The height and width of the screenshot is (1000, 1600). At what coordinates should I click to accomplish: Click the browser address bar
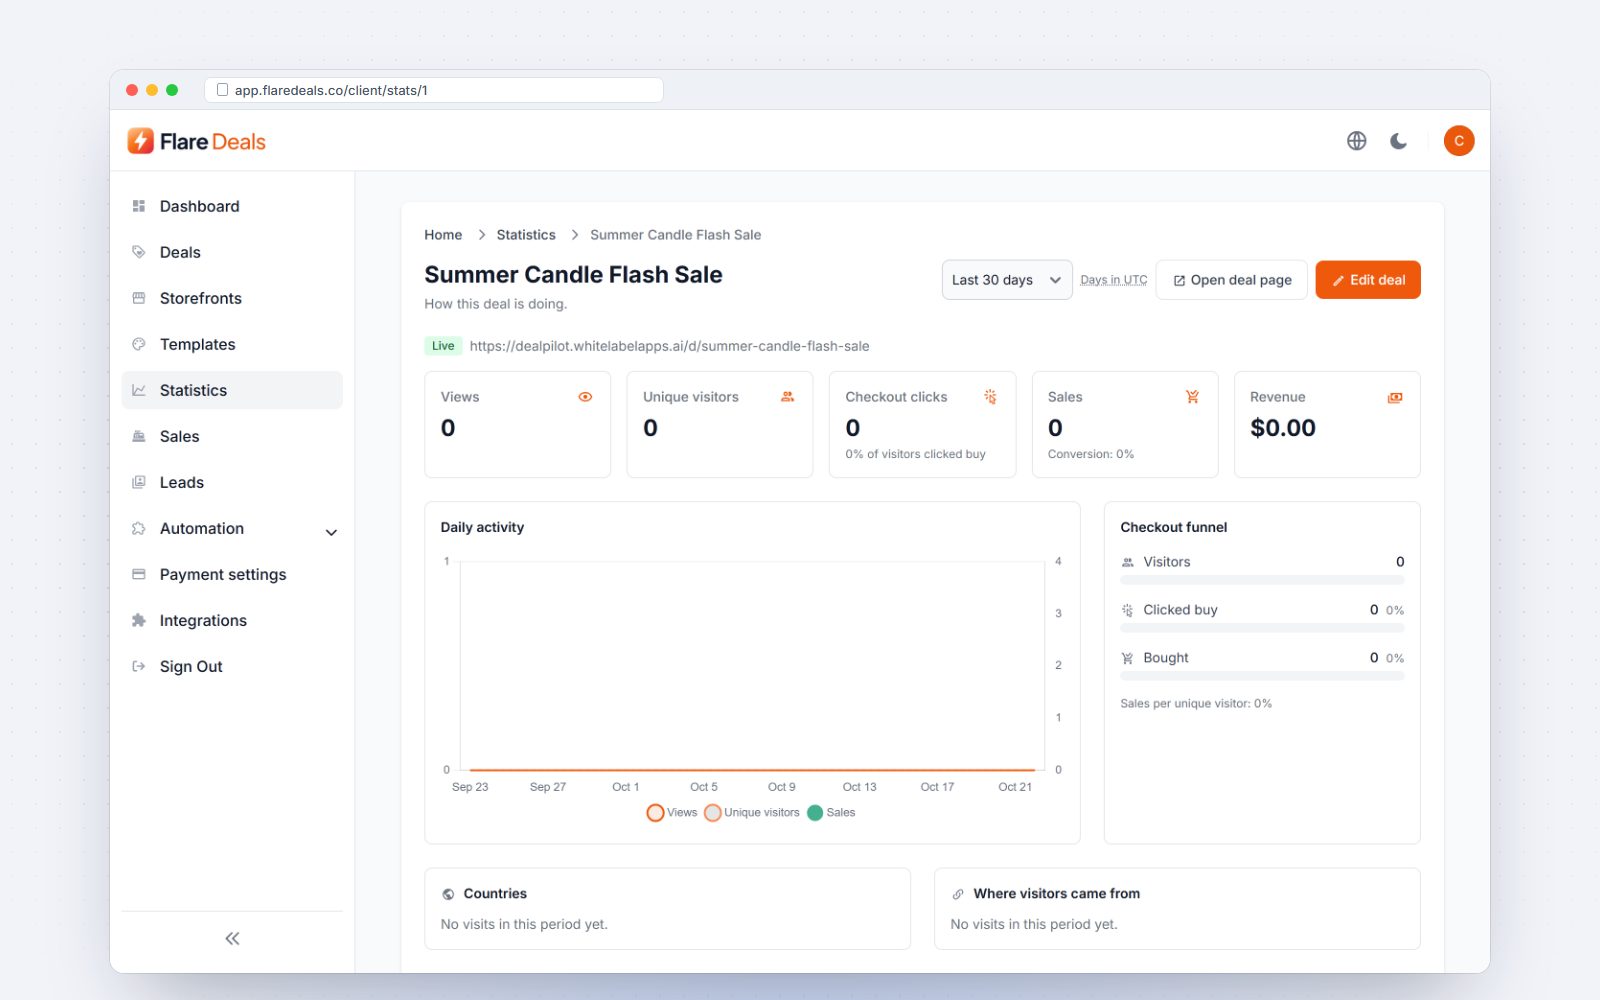pos(434,90)
